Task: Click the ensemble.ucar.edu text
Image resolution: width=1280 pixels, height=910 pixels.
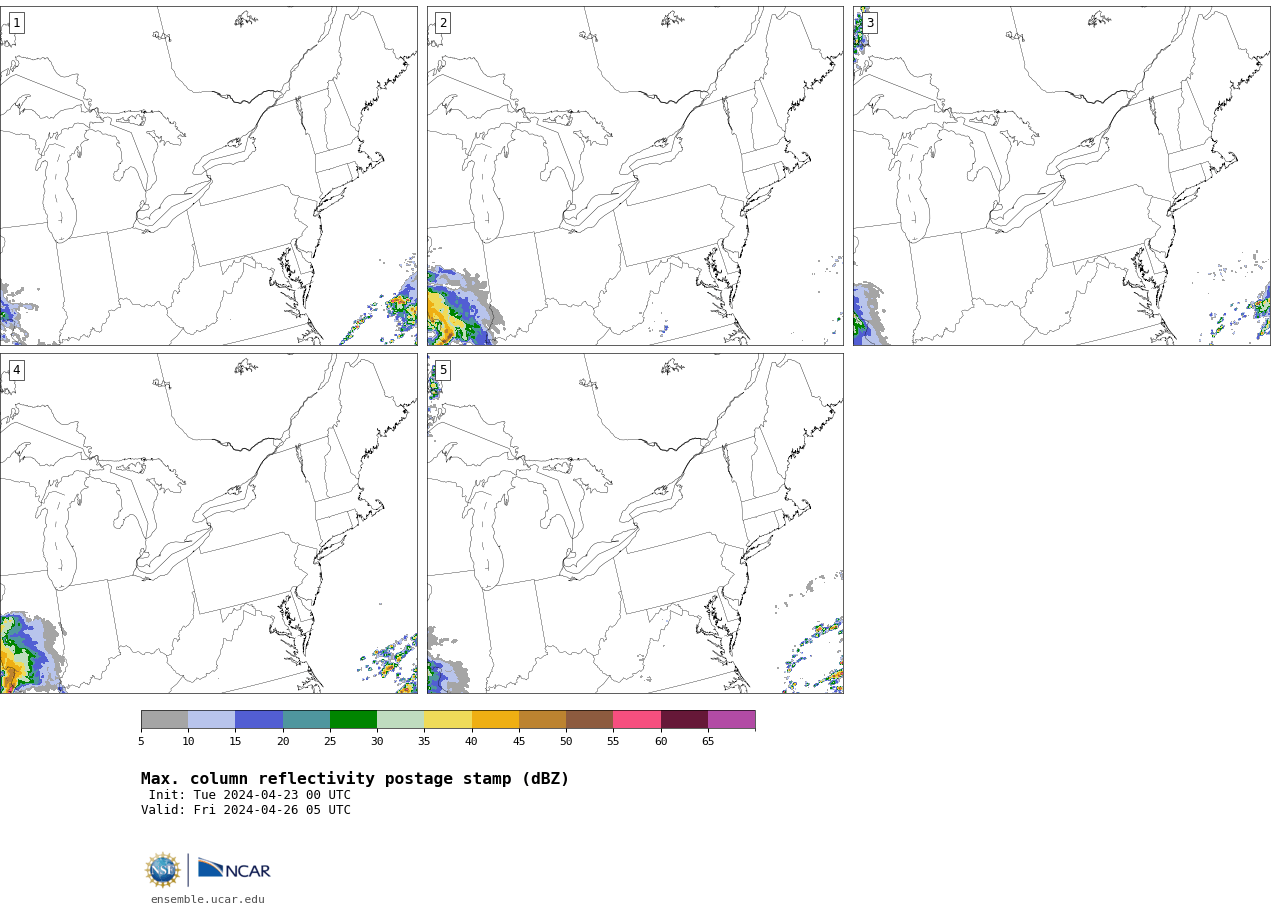Action: [x=208, y=900]
